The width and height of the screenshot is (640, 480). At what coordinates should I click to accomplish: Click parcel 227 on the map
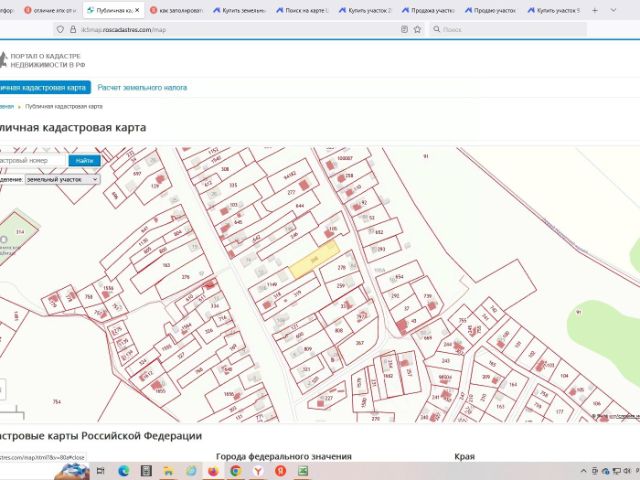(329, 398)
